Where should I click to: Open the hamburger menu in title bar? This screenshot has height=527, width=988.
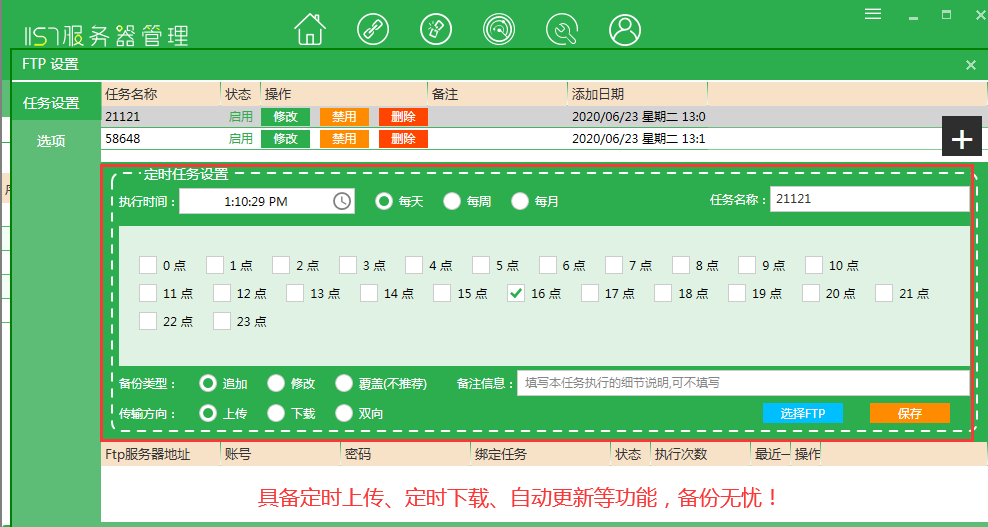(x=873, y=14)
